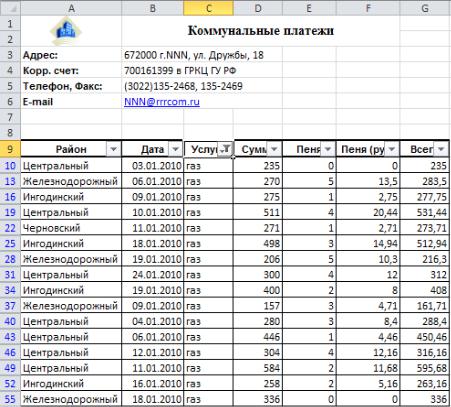Select the Адрес: label cell
451x407 pixels.
click(71, 55)
